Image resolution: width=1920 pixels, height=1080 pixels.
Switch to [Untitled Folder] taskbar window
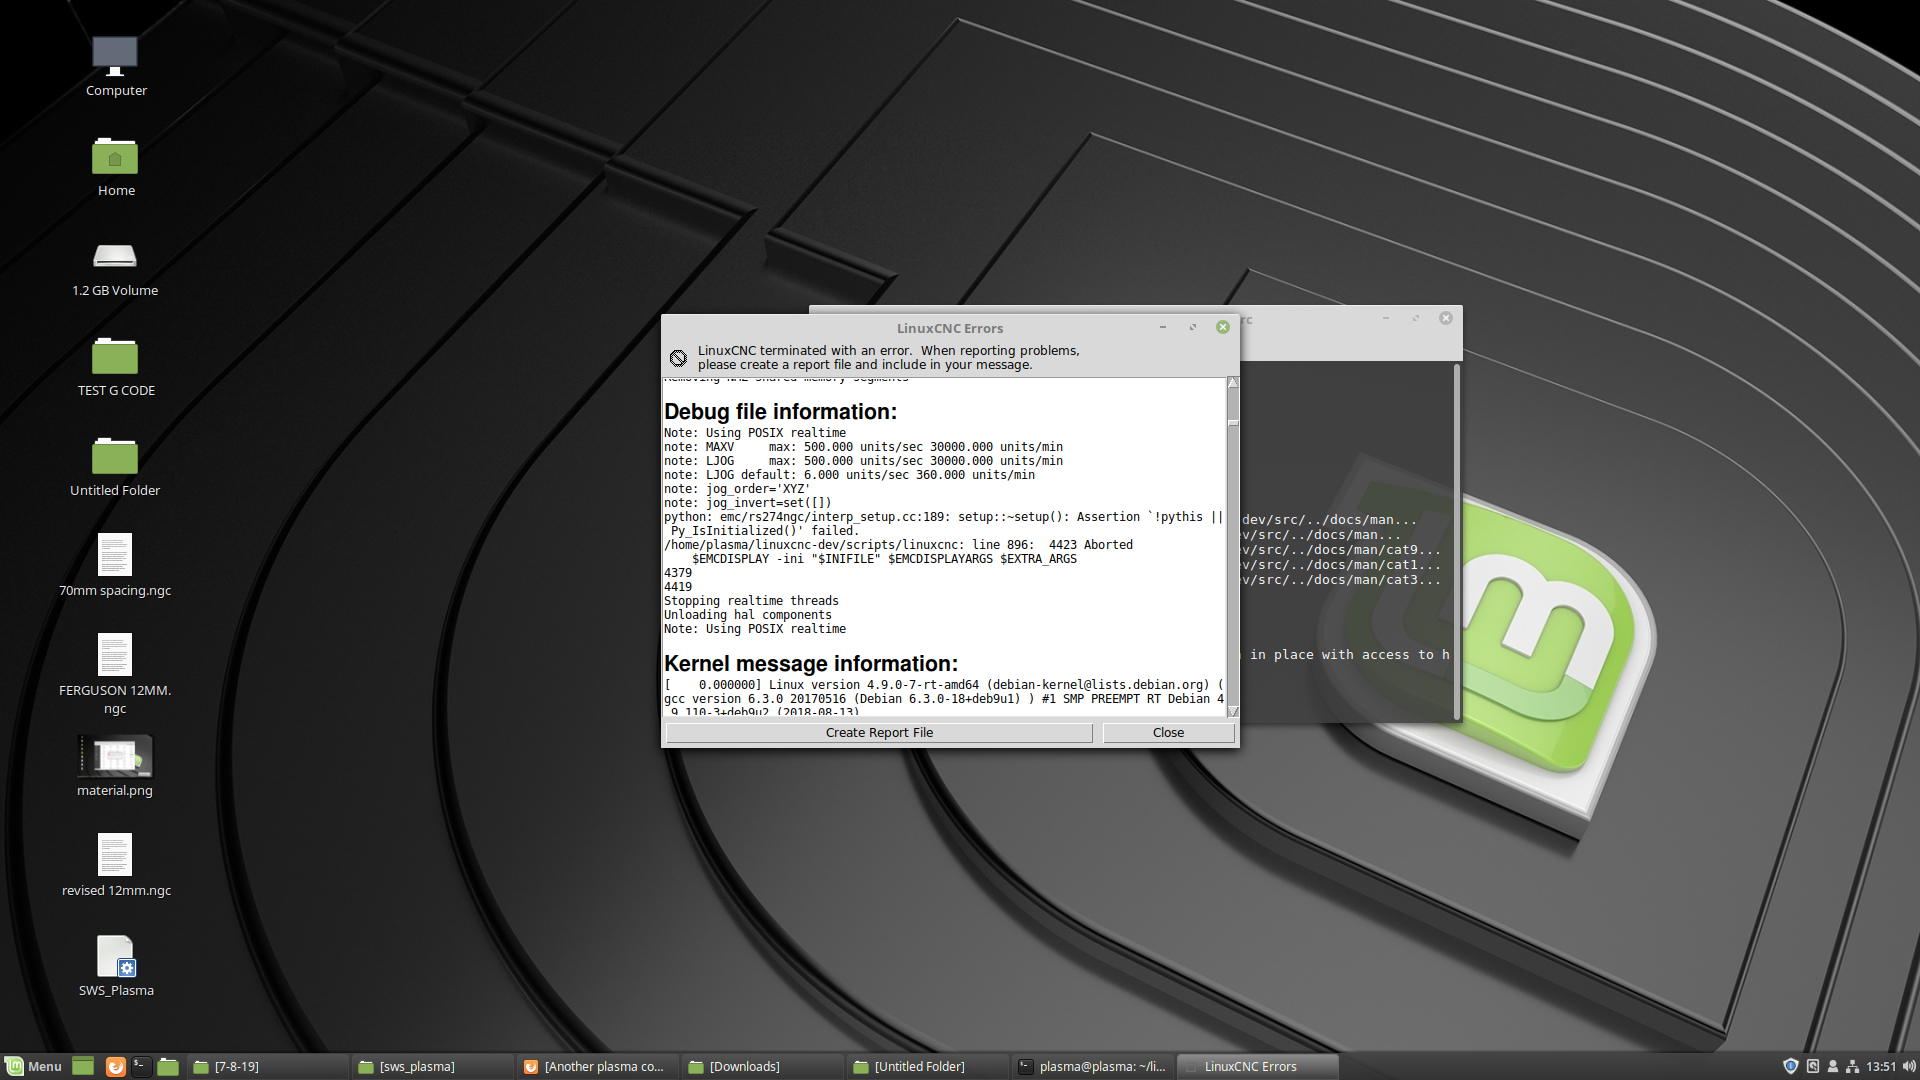pyautogui.click(x=927, y=1067)
